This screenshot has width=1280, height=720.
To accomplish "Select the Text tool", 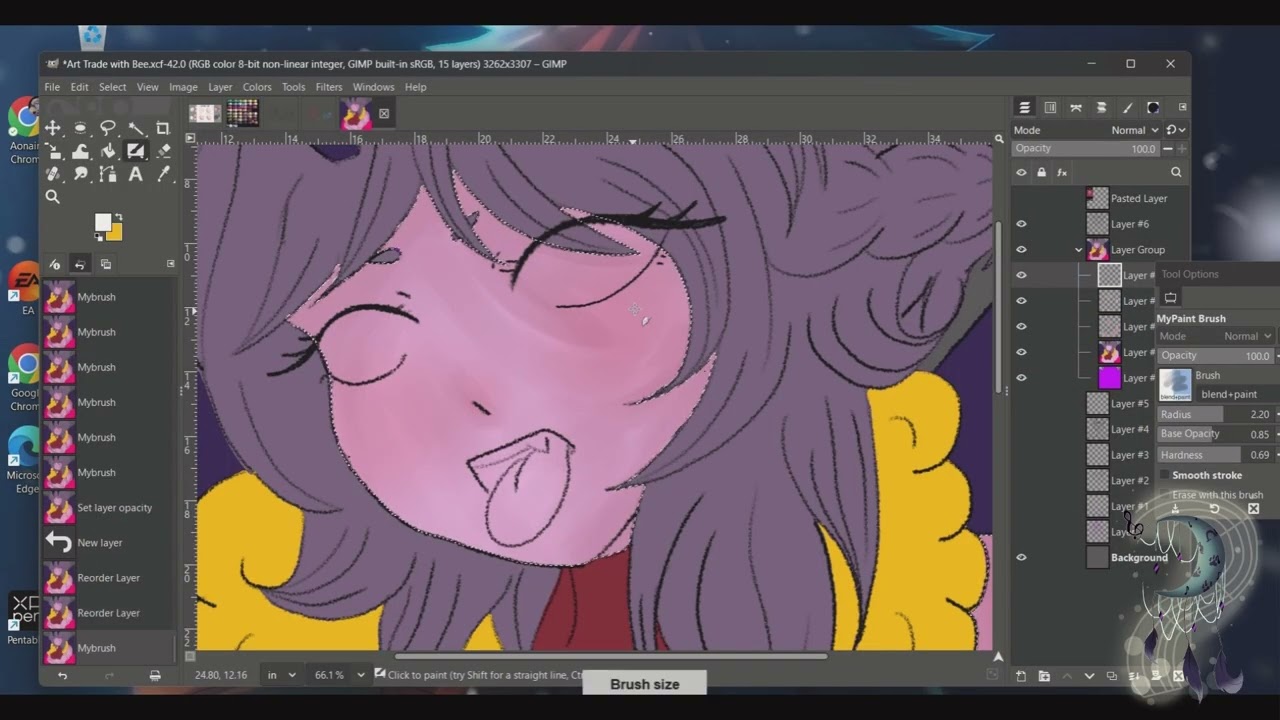I will [136, 174].
